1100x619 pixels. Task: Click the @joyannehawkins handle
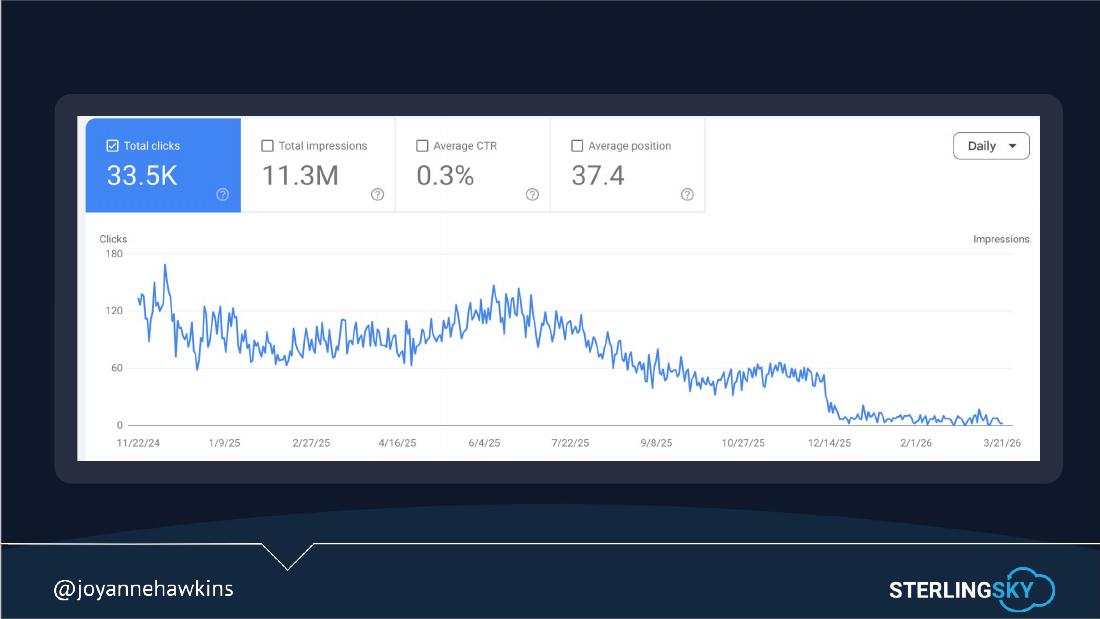tap(143, 589)
